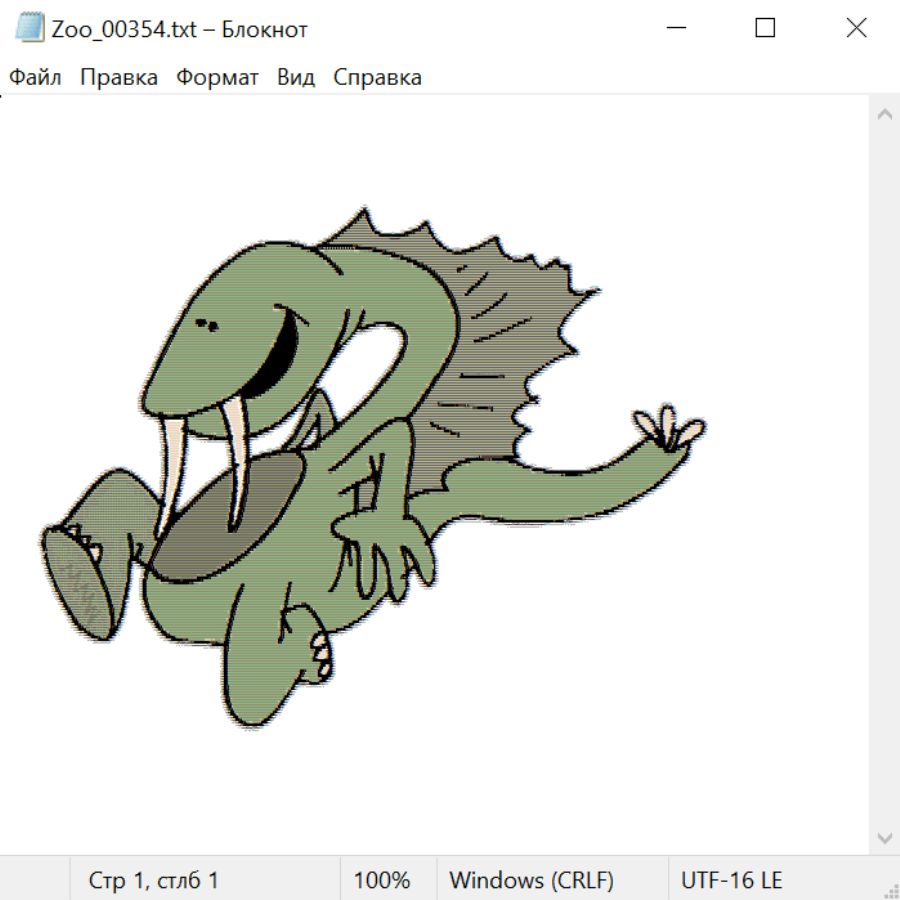Screen dimensions: 900x900
Task: Click the dragon's tail tip in the document
Action: click(x=672, y=428)
